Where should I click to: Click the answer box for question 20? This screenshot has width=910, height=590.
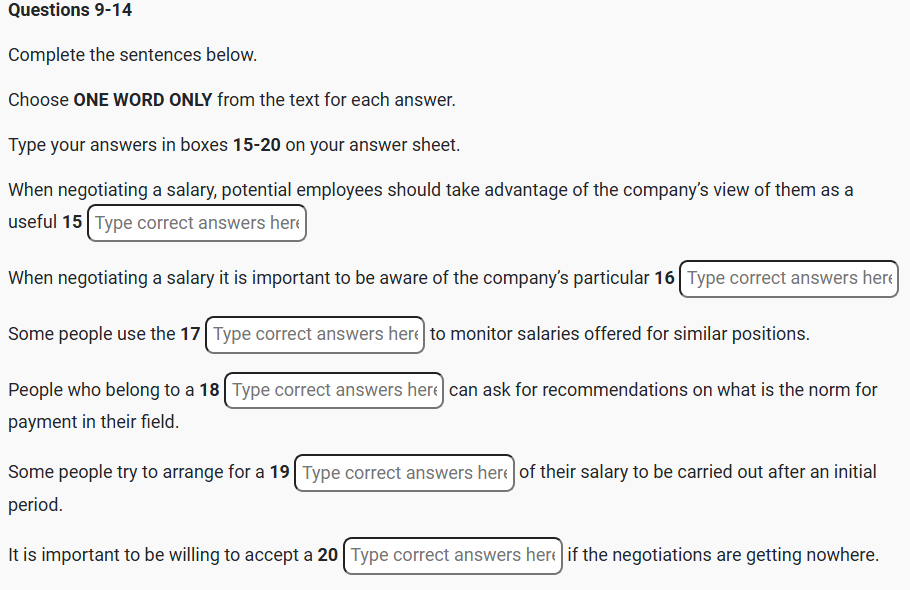(452, 555)
